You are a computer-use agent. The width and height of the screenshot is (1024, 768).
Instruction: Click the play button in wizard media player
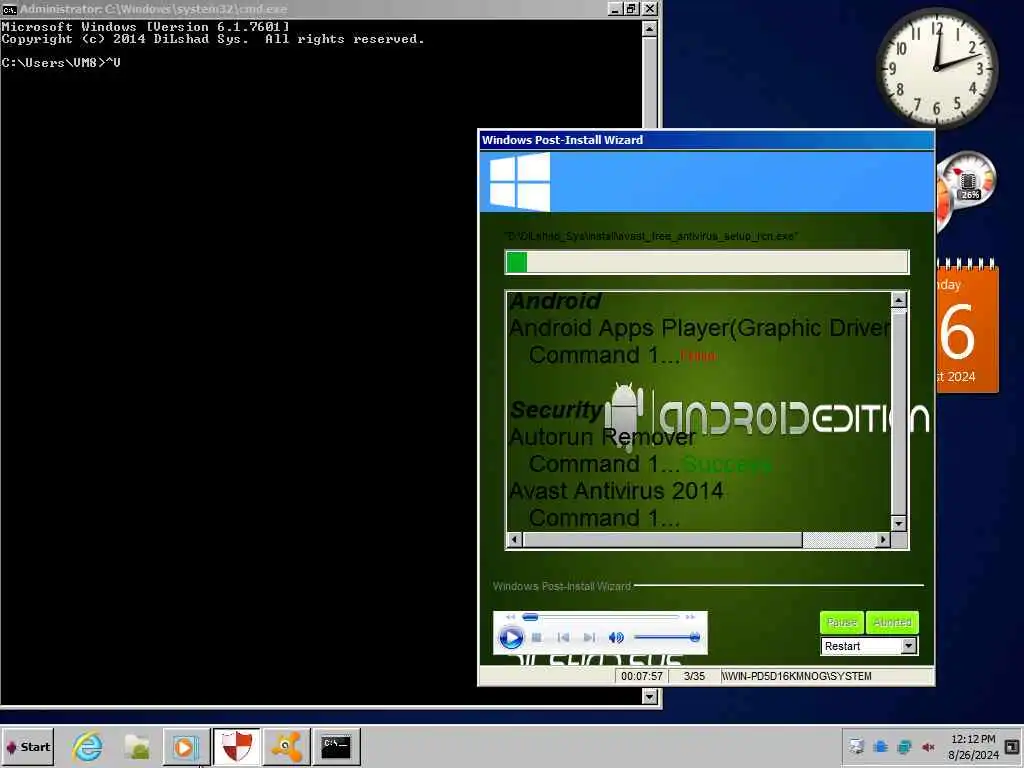click(511, 637)
